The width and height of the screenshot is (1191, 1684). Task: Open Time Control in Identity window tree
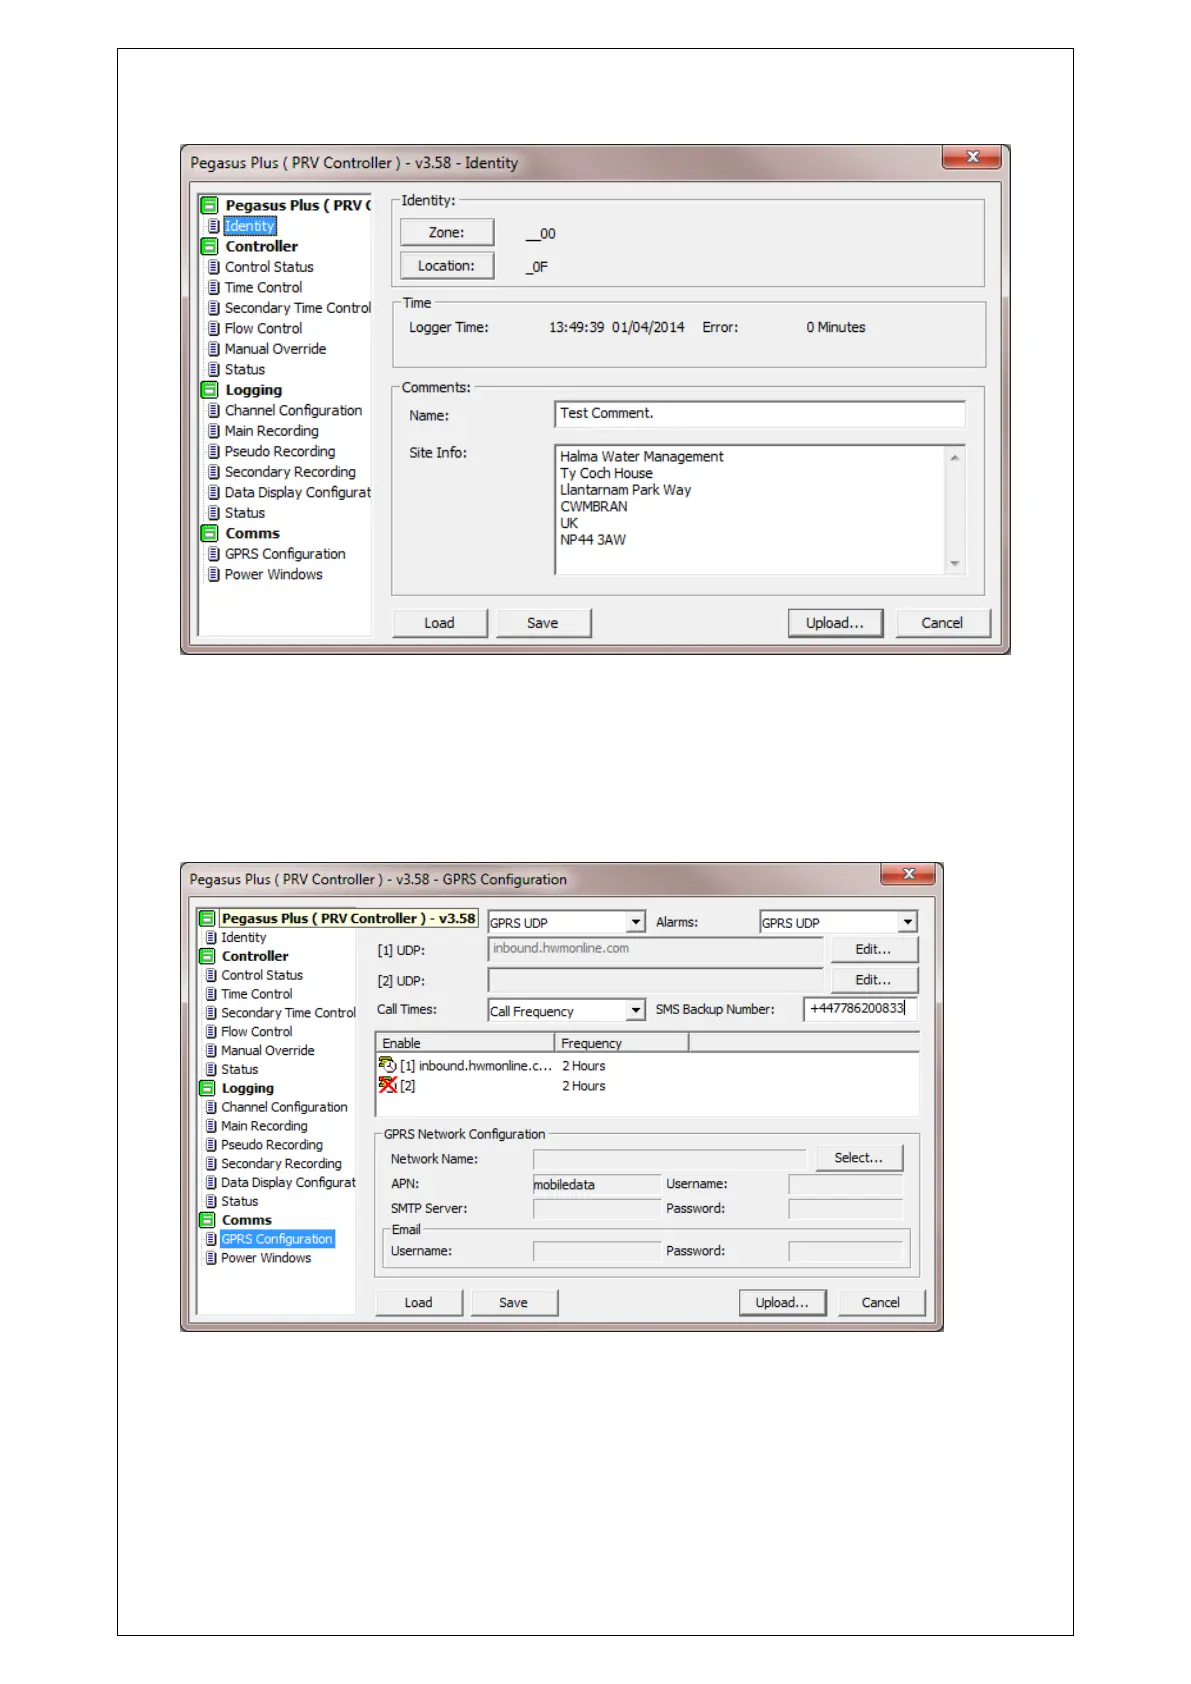click(x=263, y=287)
